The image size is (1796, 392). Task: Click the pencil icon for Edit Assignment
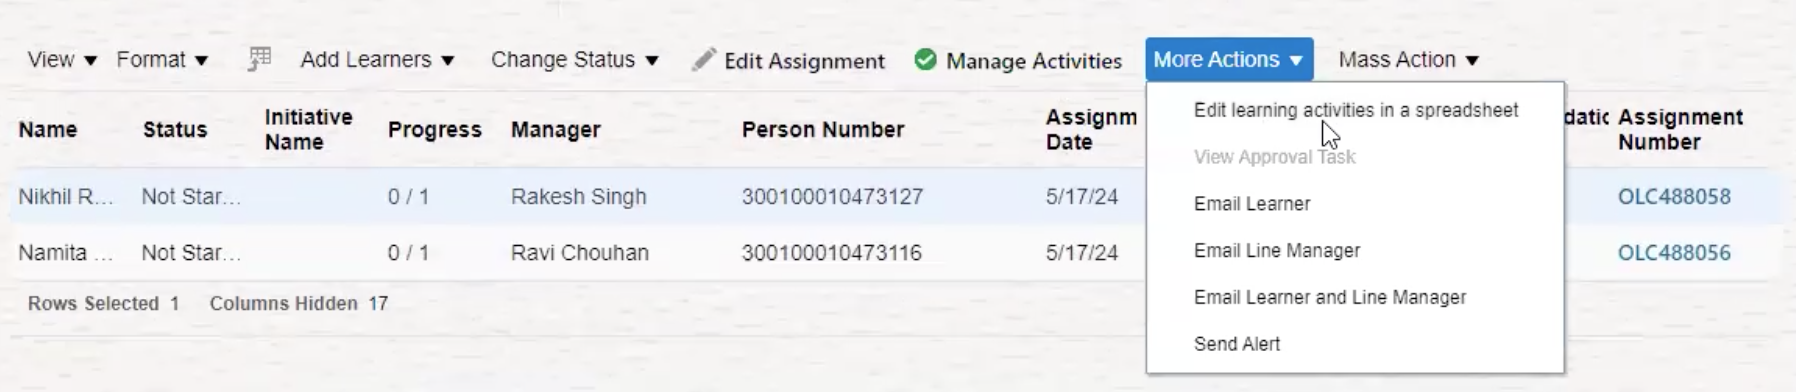[704, 60]
